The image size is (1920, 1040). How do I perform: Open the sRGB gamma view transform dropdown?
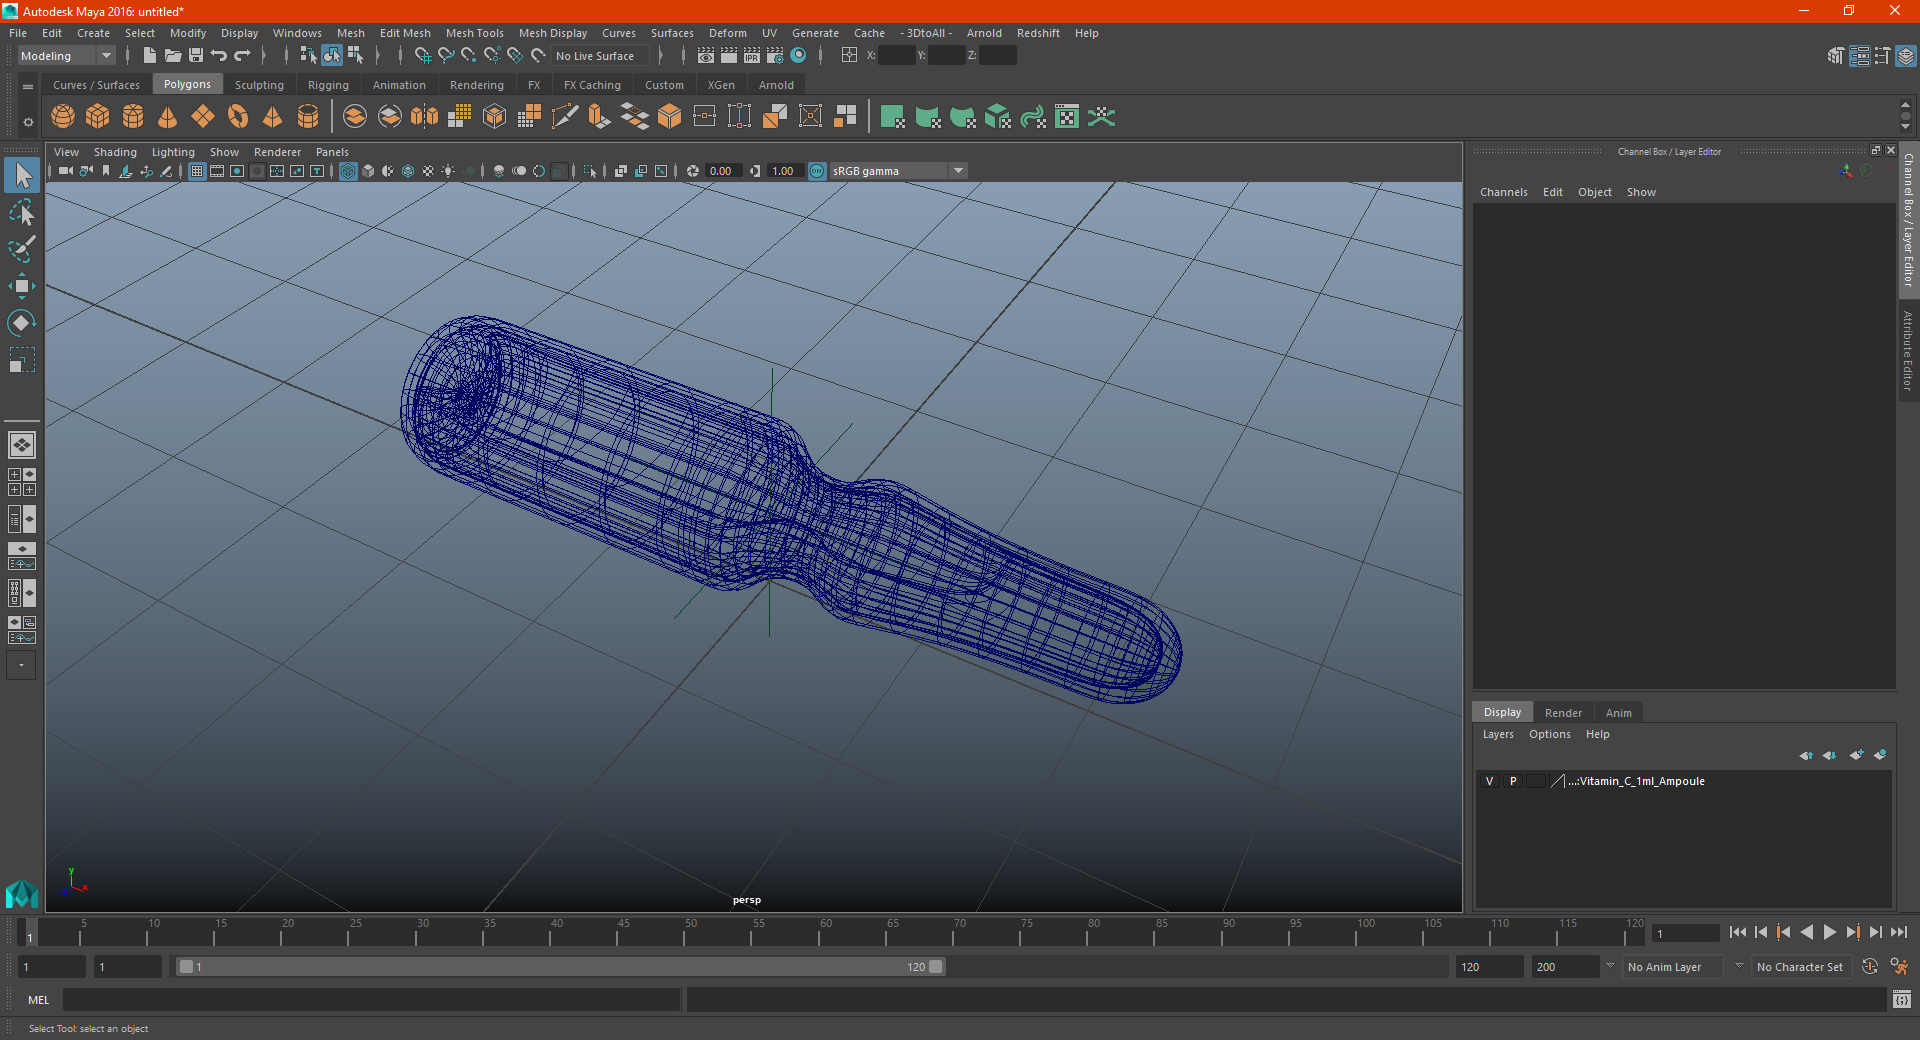pyautogui.click(x=898, y=171)
